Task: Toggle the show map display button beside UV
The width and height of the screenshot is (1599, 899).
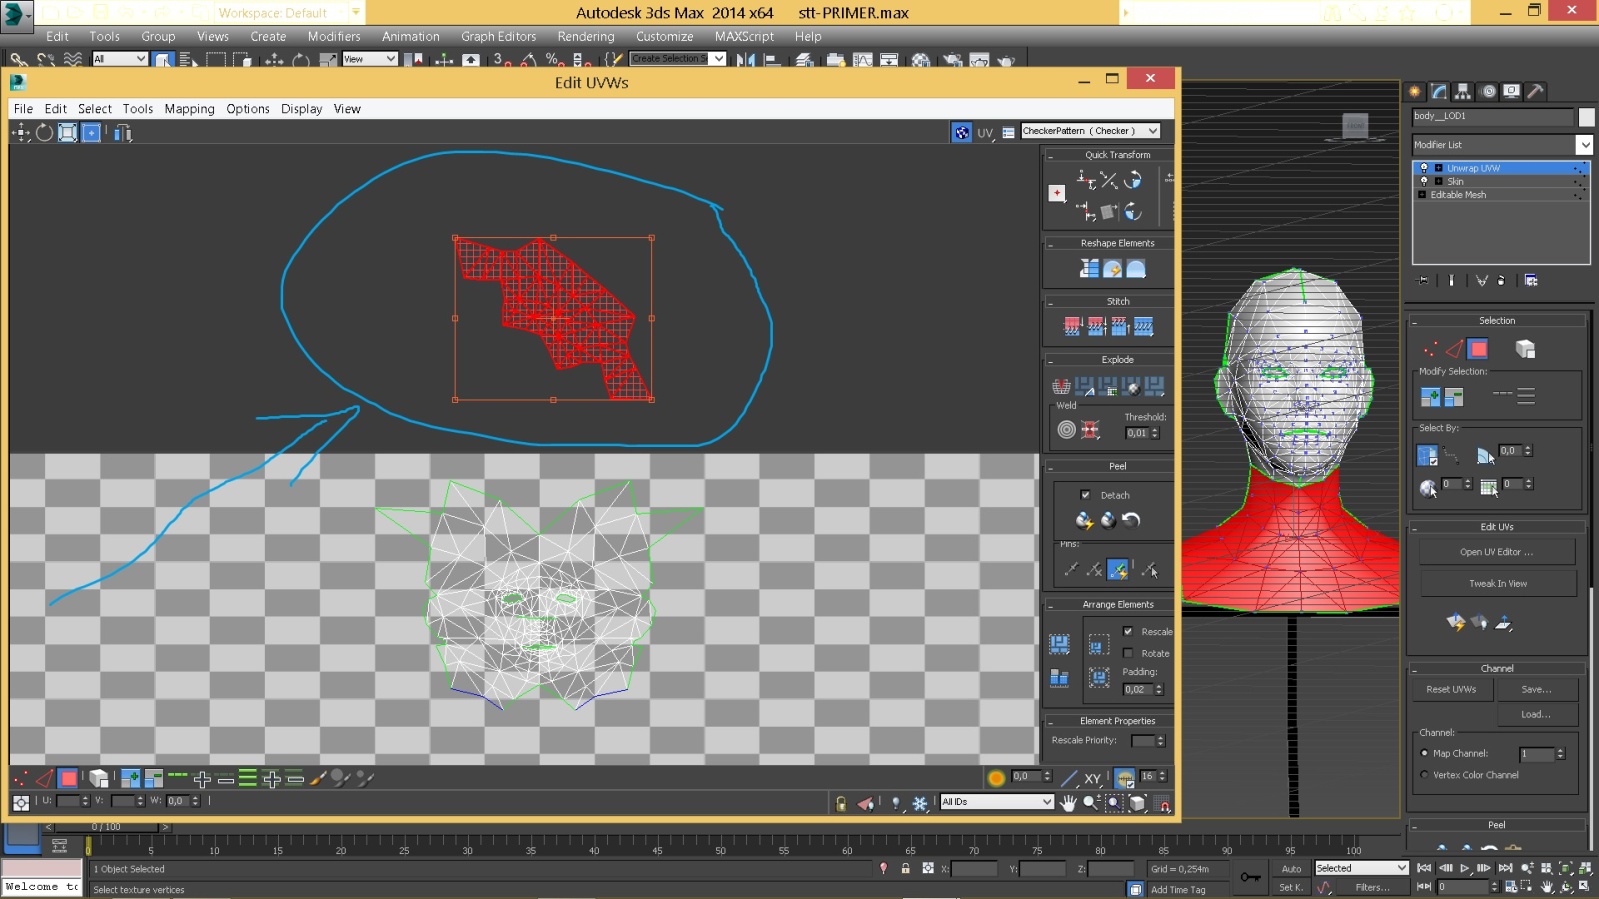Action: point(961,132)
